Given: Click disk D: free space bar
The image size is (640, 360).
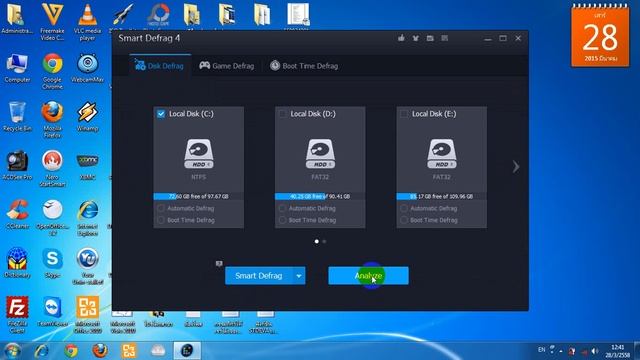Looking at the screenshot, I should [x=320, y=196].
